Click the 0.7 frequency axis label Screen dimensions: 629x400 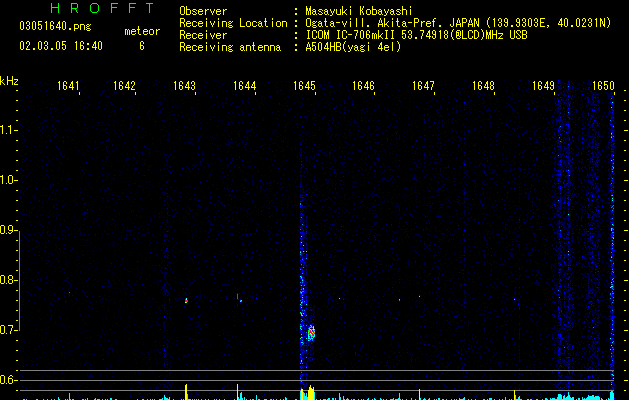point(8,330)
